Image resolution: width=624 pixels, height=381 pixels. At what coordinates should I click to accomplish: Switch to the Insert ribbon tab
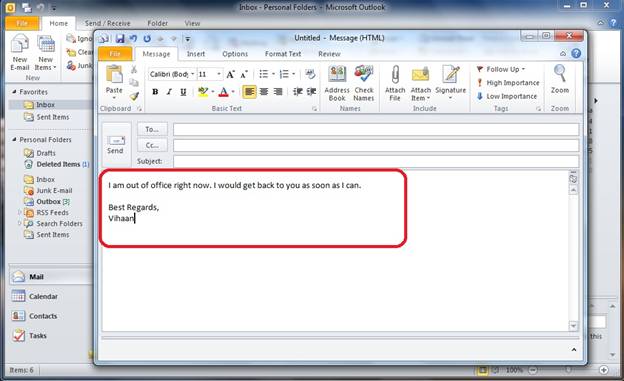click(196, 54)
